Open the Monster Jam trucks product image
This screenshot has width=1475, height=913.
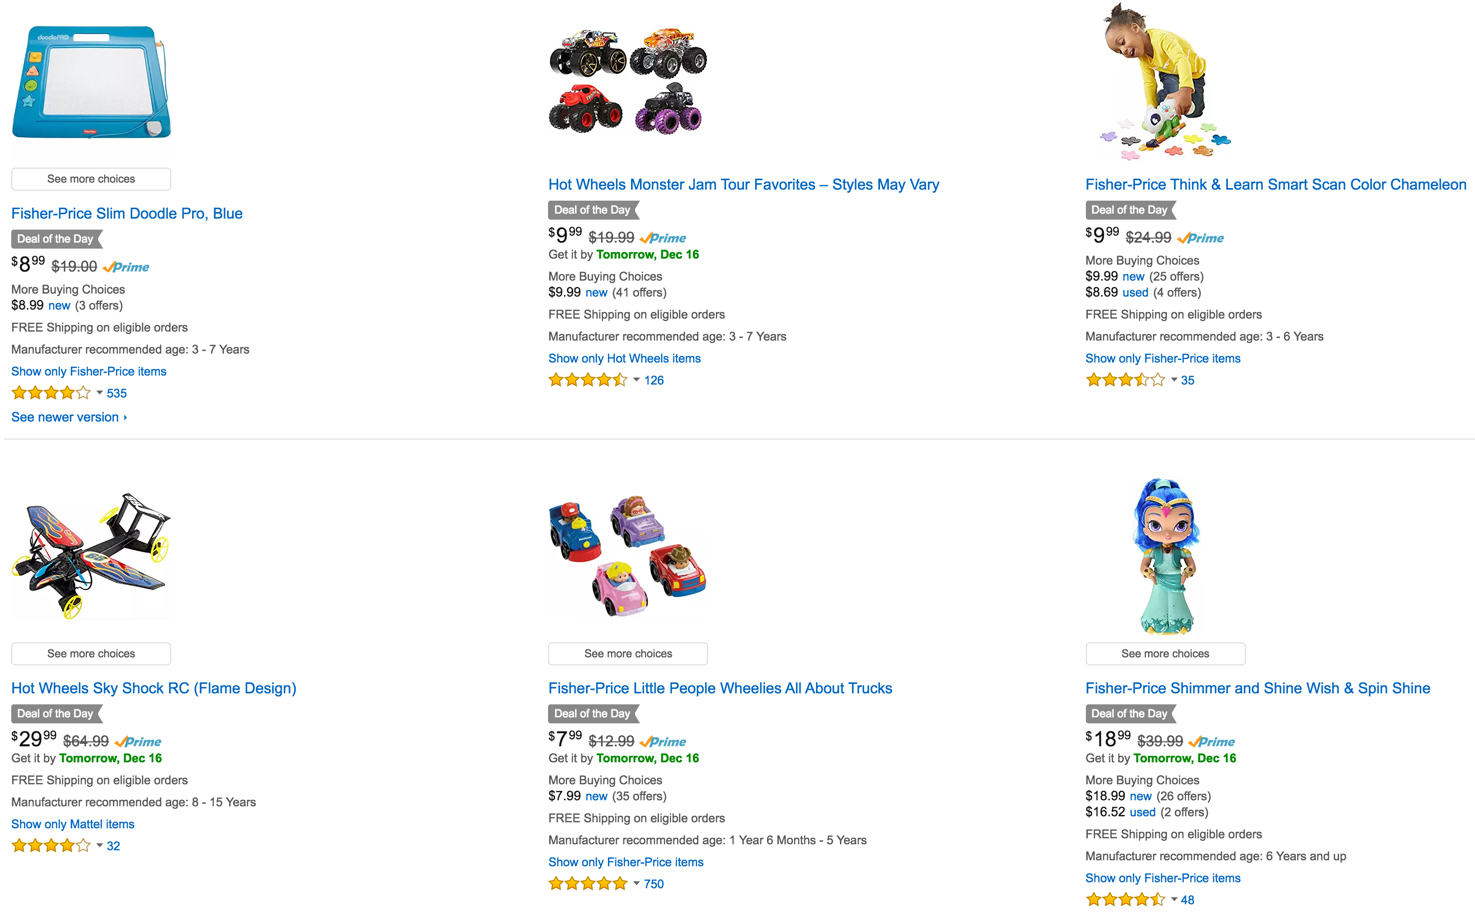628,82
